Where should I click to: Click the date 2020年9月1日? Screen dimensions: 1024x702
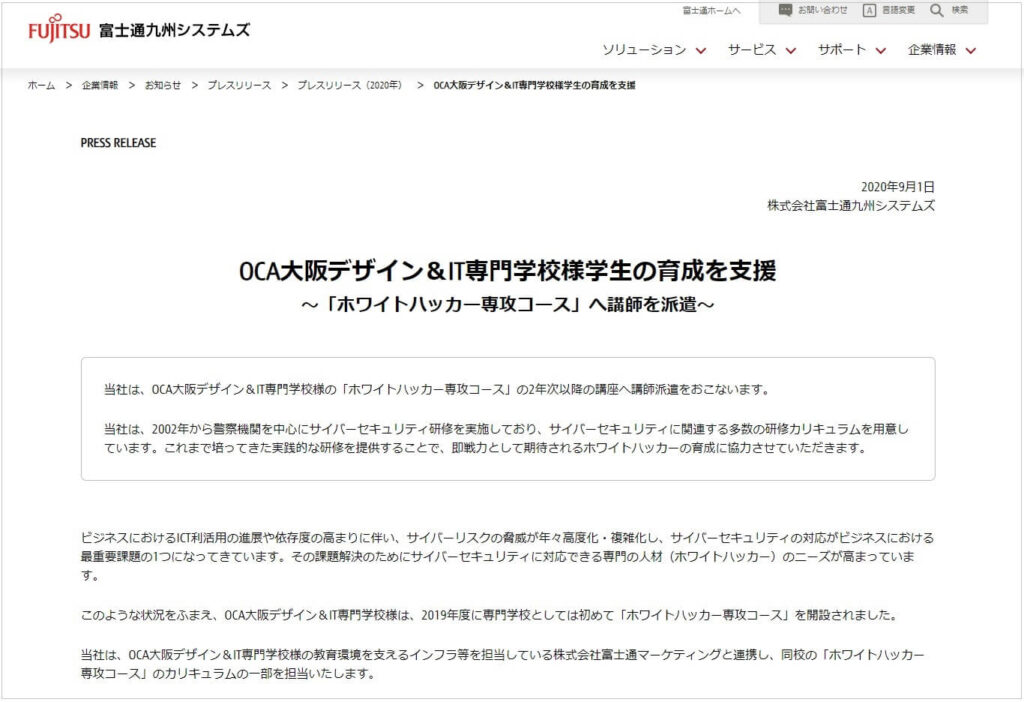[x=897, y=187]
